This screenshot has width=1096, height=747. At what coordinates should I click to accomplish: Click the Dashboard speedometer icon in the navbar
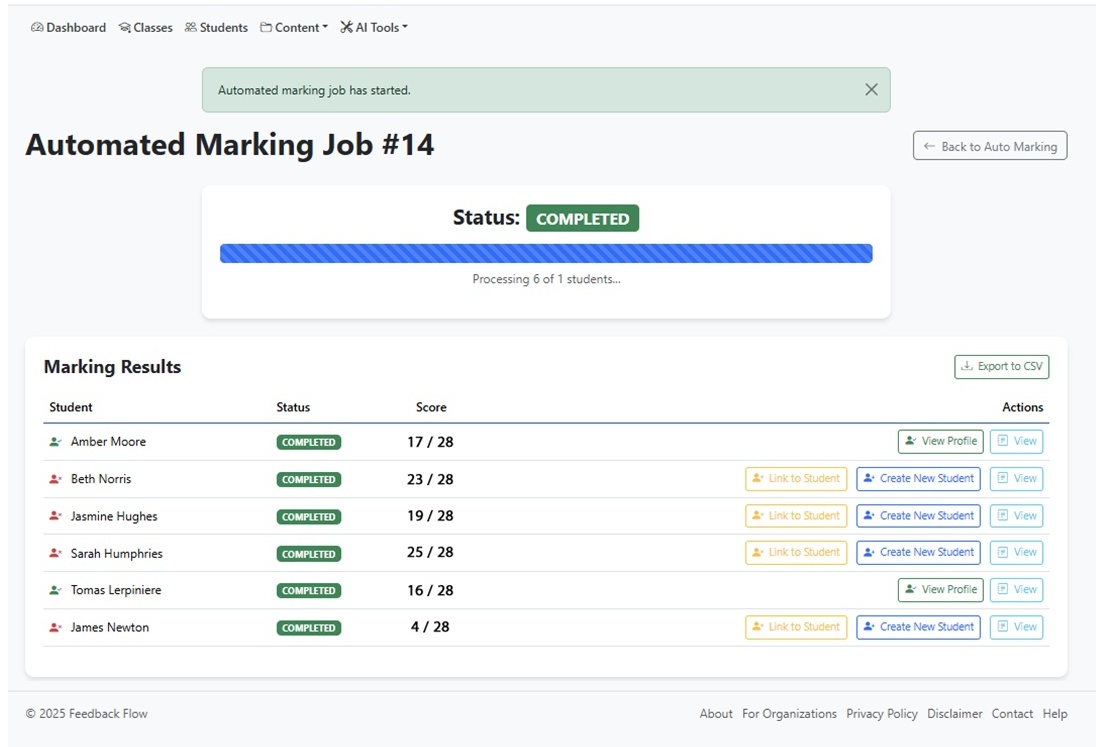coord(37,27)
